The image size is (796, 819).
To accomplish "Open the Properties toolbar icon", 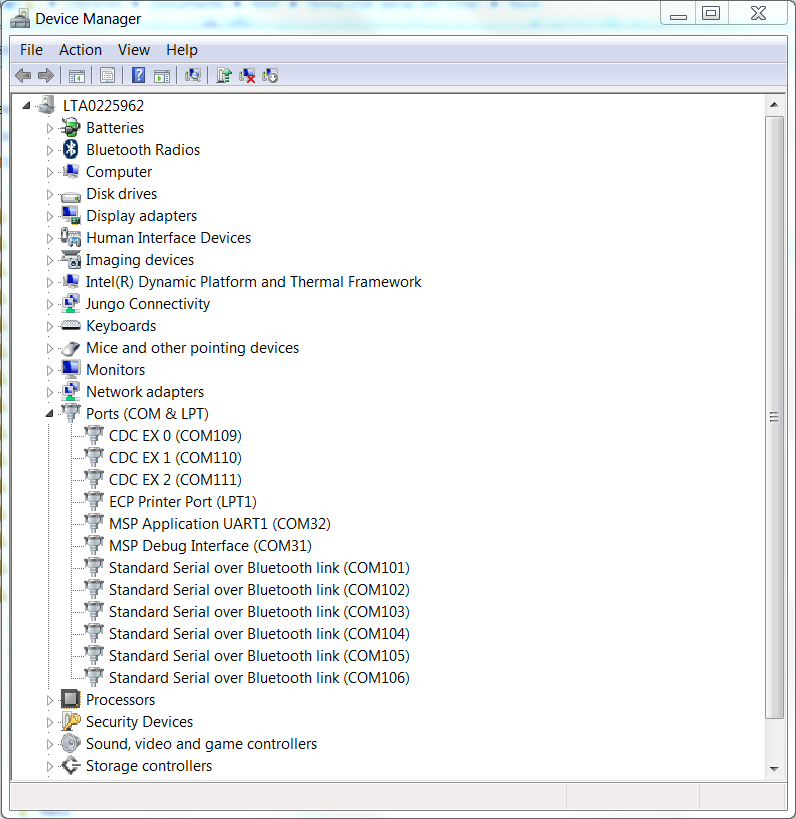I will pyautogui.click(x=108, y=76).
